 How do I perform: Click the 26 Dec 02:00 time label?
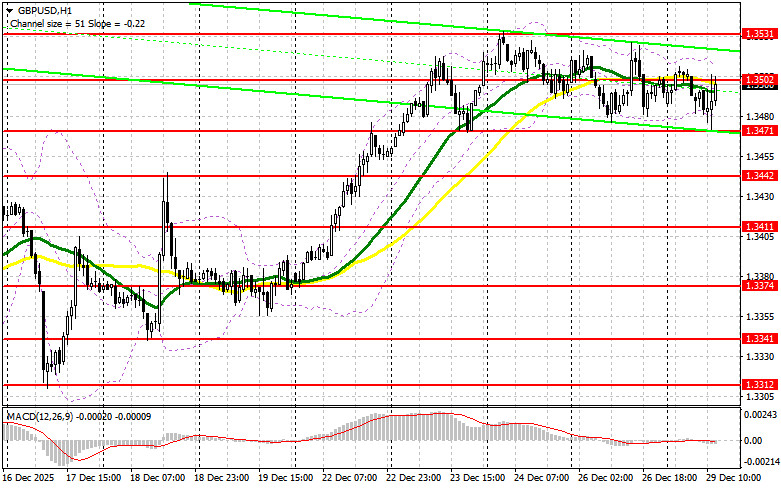[606, 478]
